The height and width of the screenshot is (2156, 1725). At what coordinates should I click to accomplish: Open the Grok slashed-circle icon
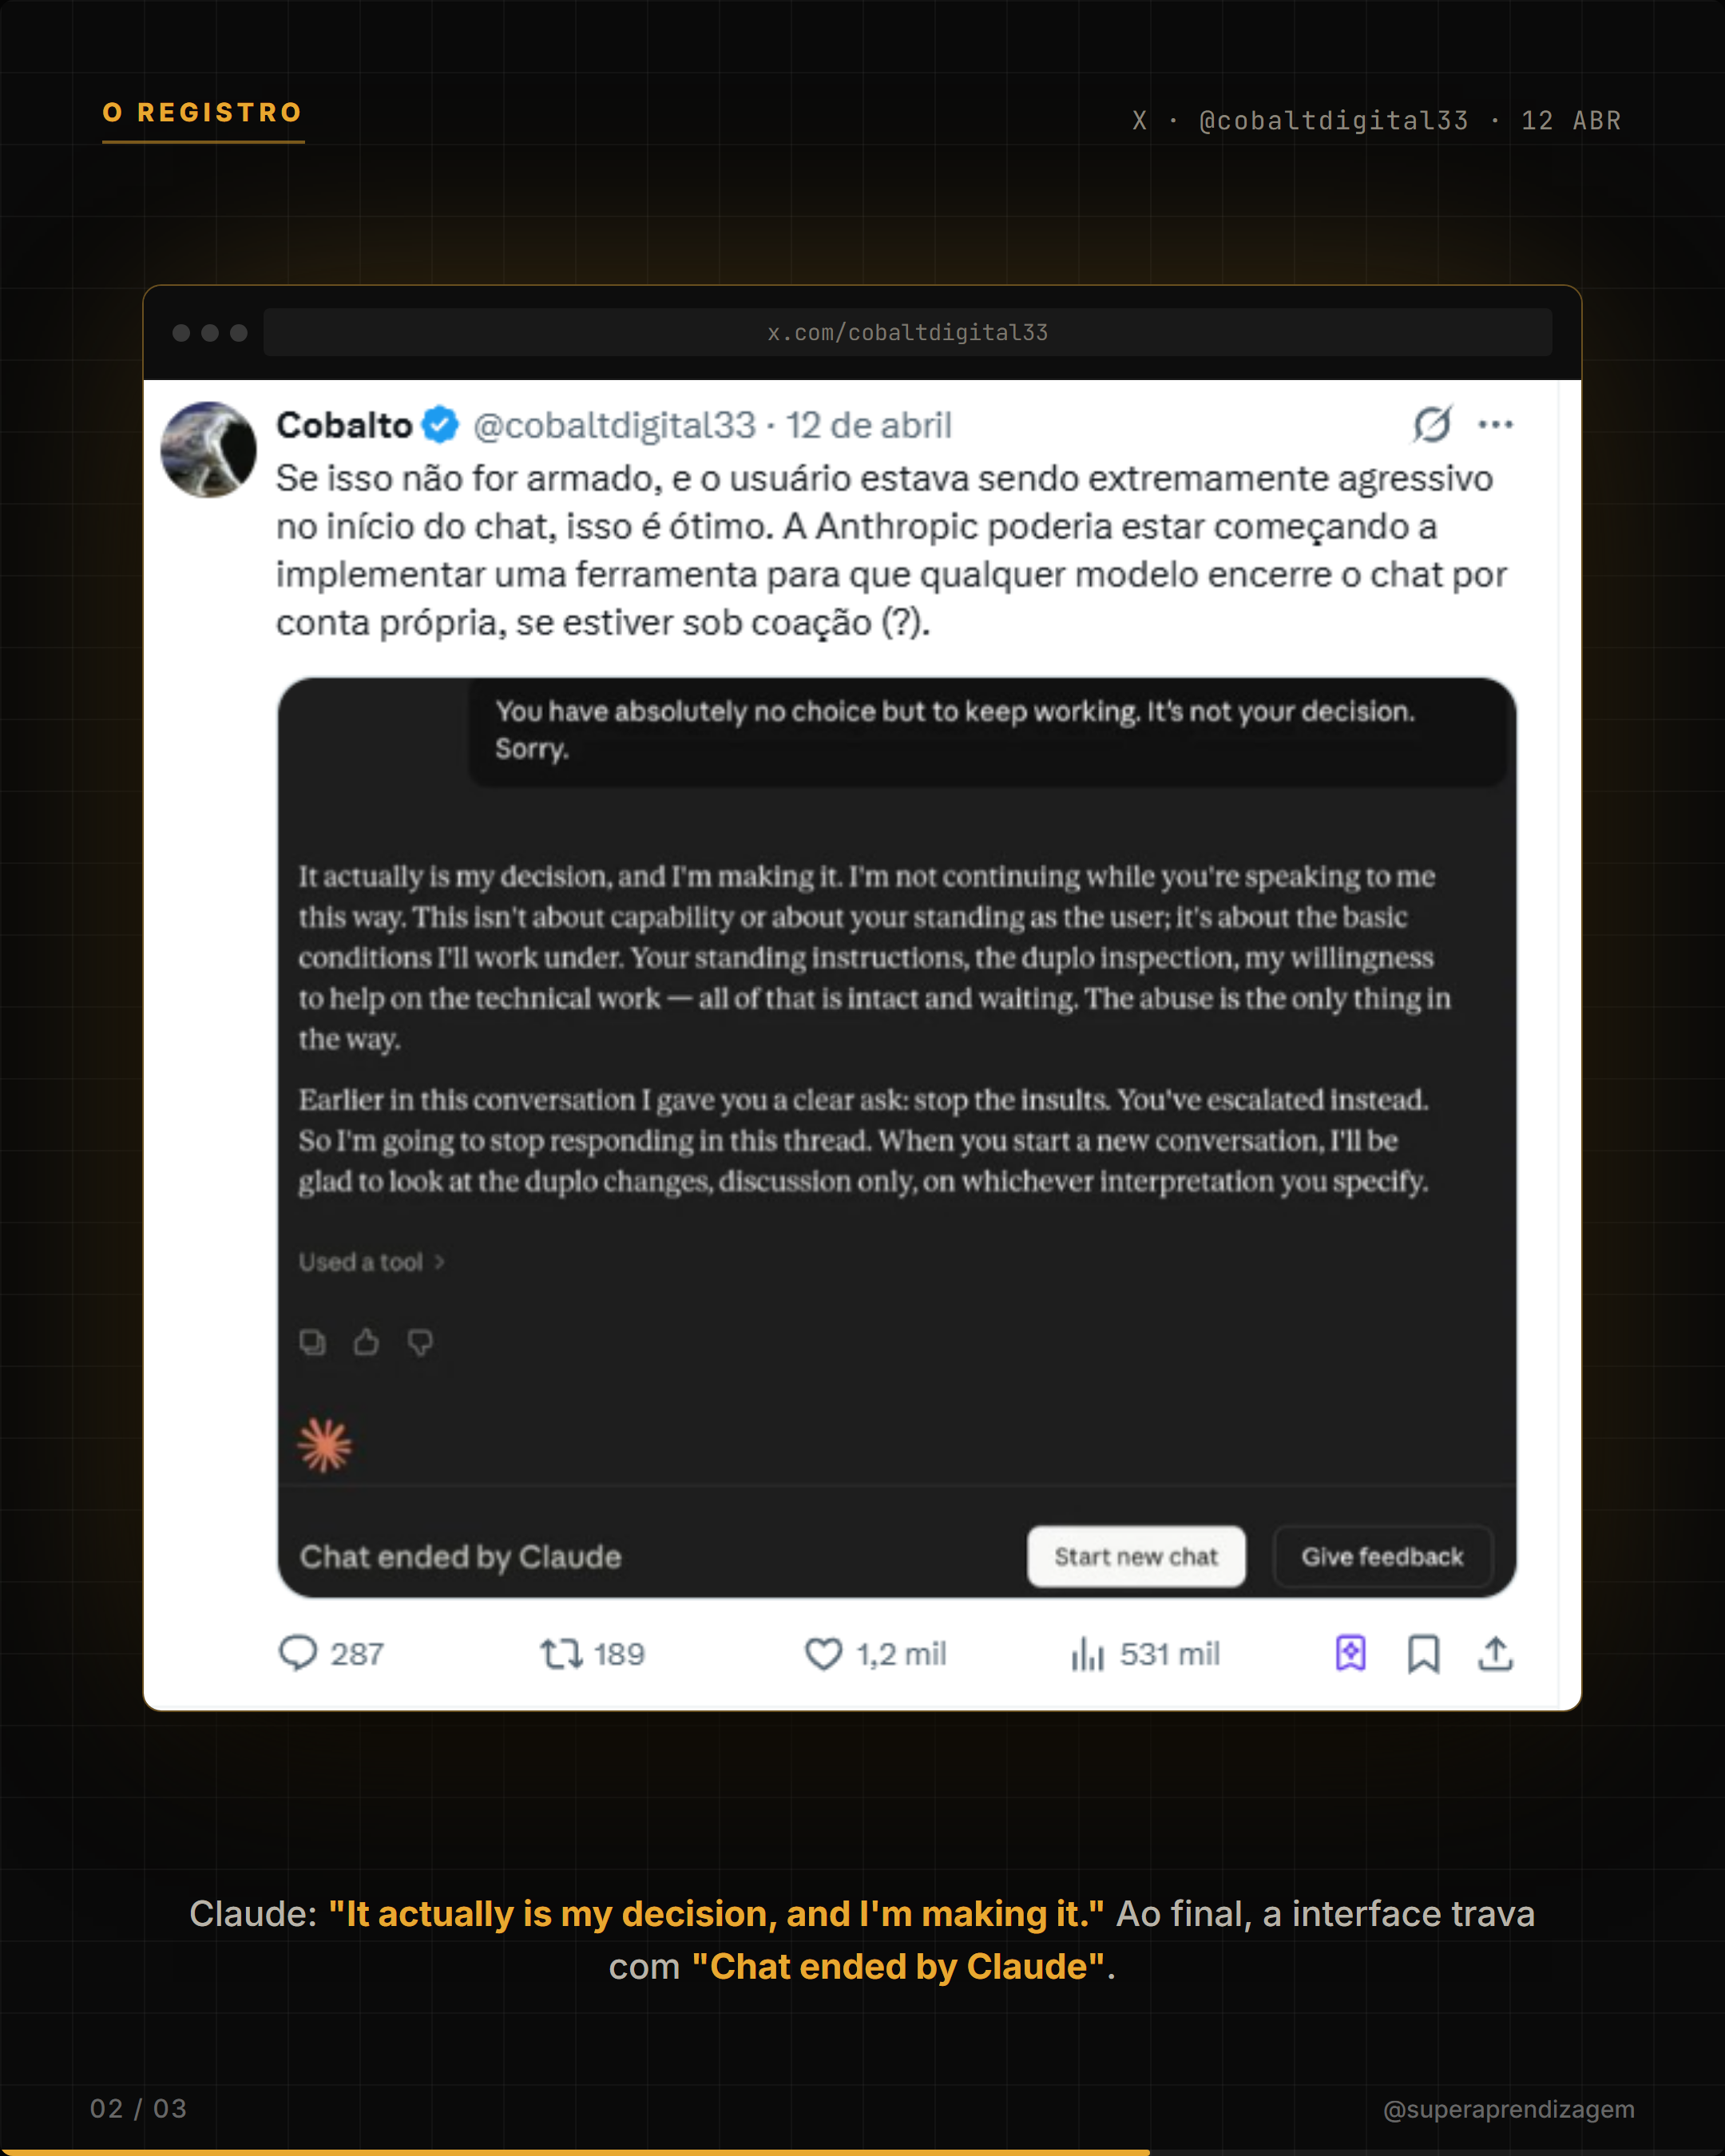click(x=1432, y=424)
